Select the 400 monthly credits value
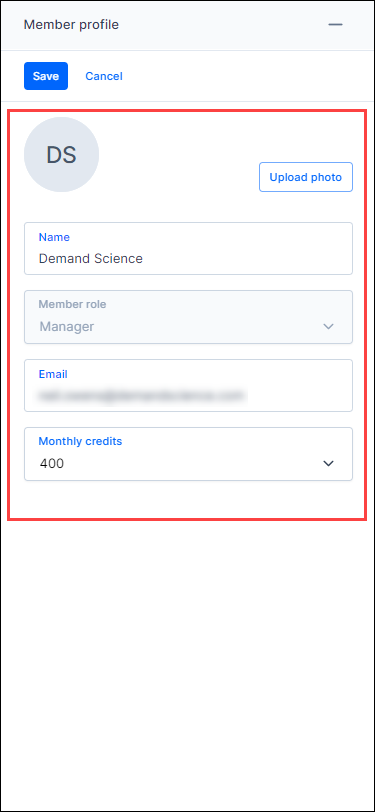 [x=52, y=463]
